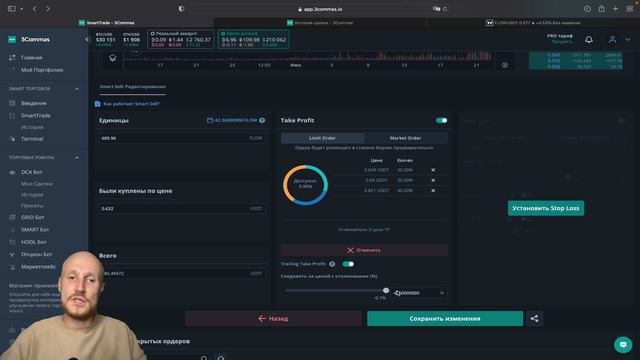The image size is (640, 360).
Task: Click the Главная sidebar icon
Action: [12, 58]
